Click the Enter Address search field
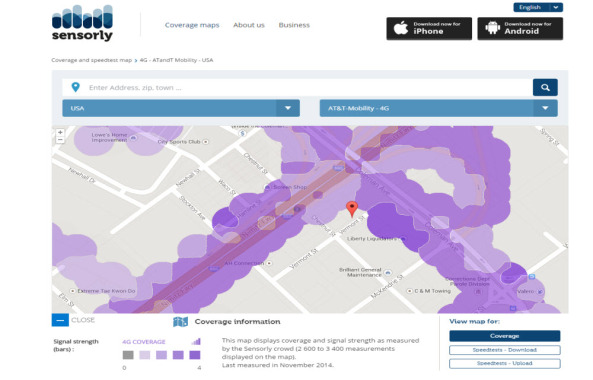 (297, 87)
